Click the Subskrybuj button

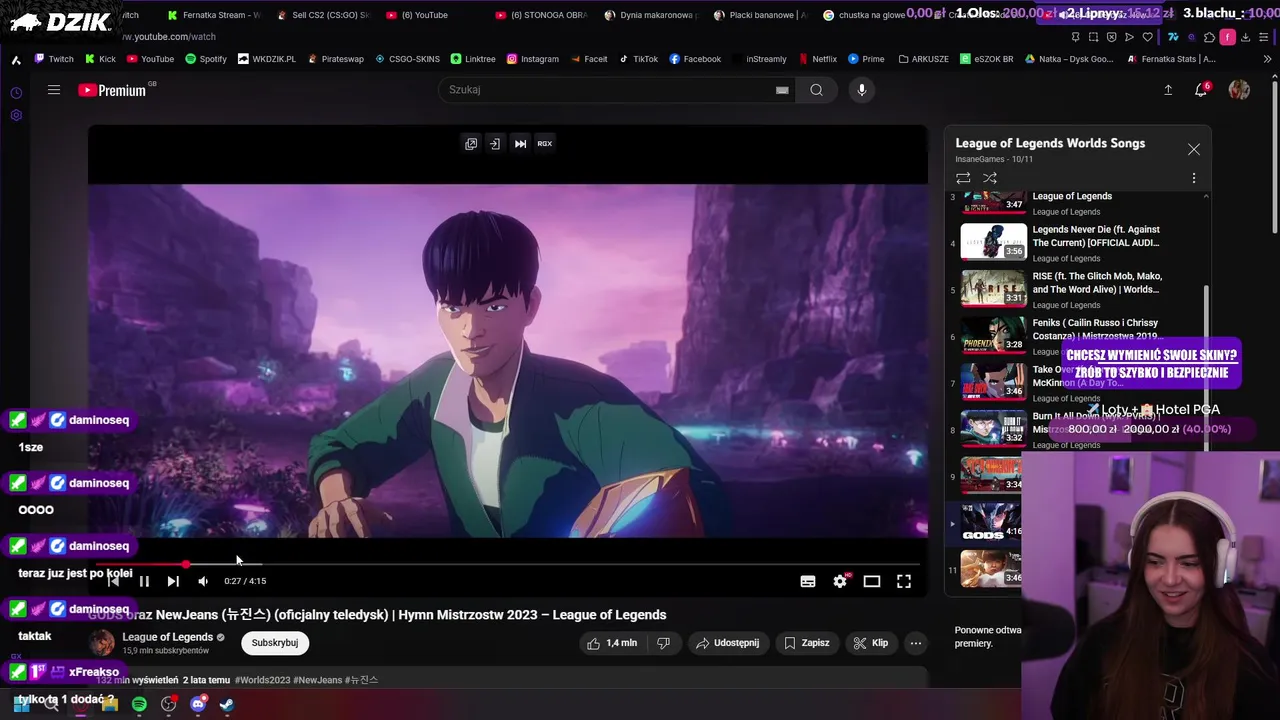(x=275, y=643)
